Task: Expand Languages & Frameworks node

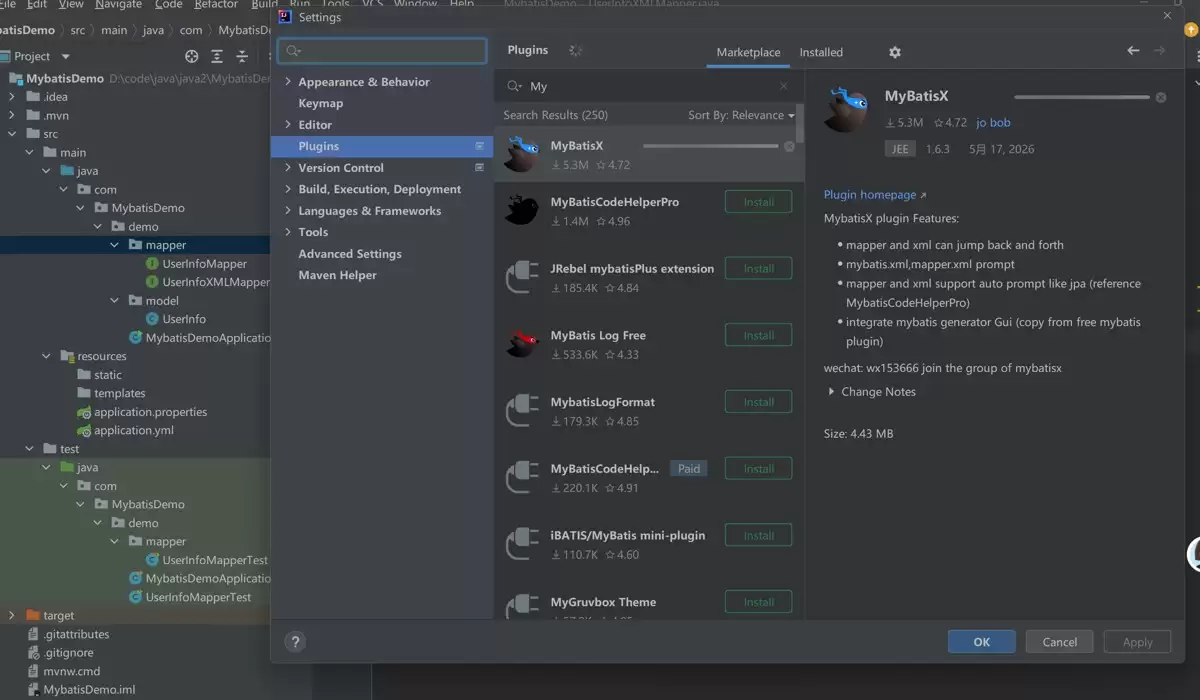Action: (x=288, y=211)
